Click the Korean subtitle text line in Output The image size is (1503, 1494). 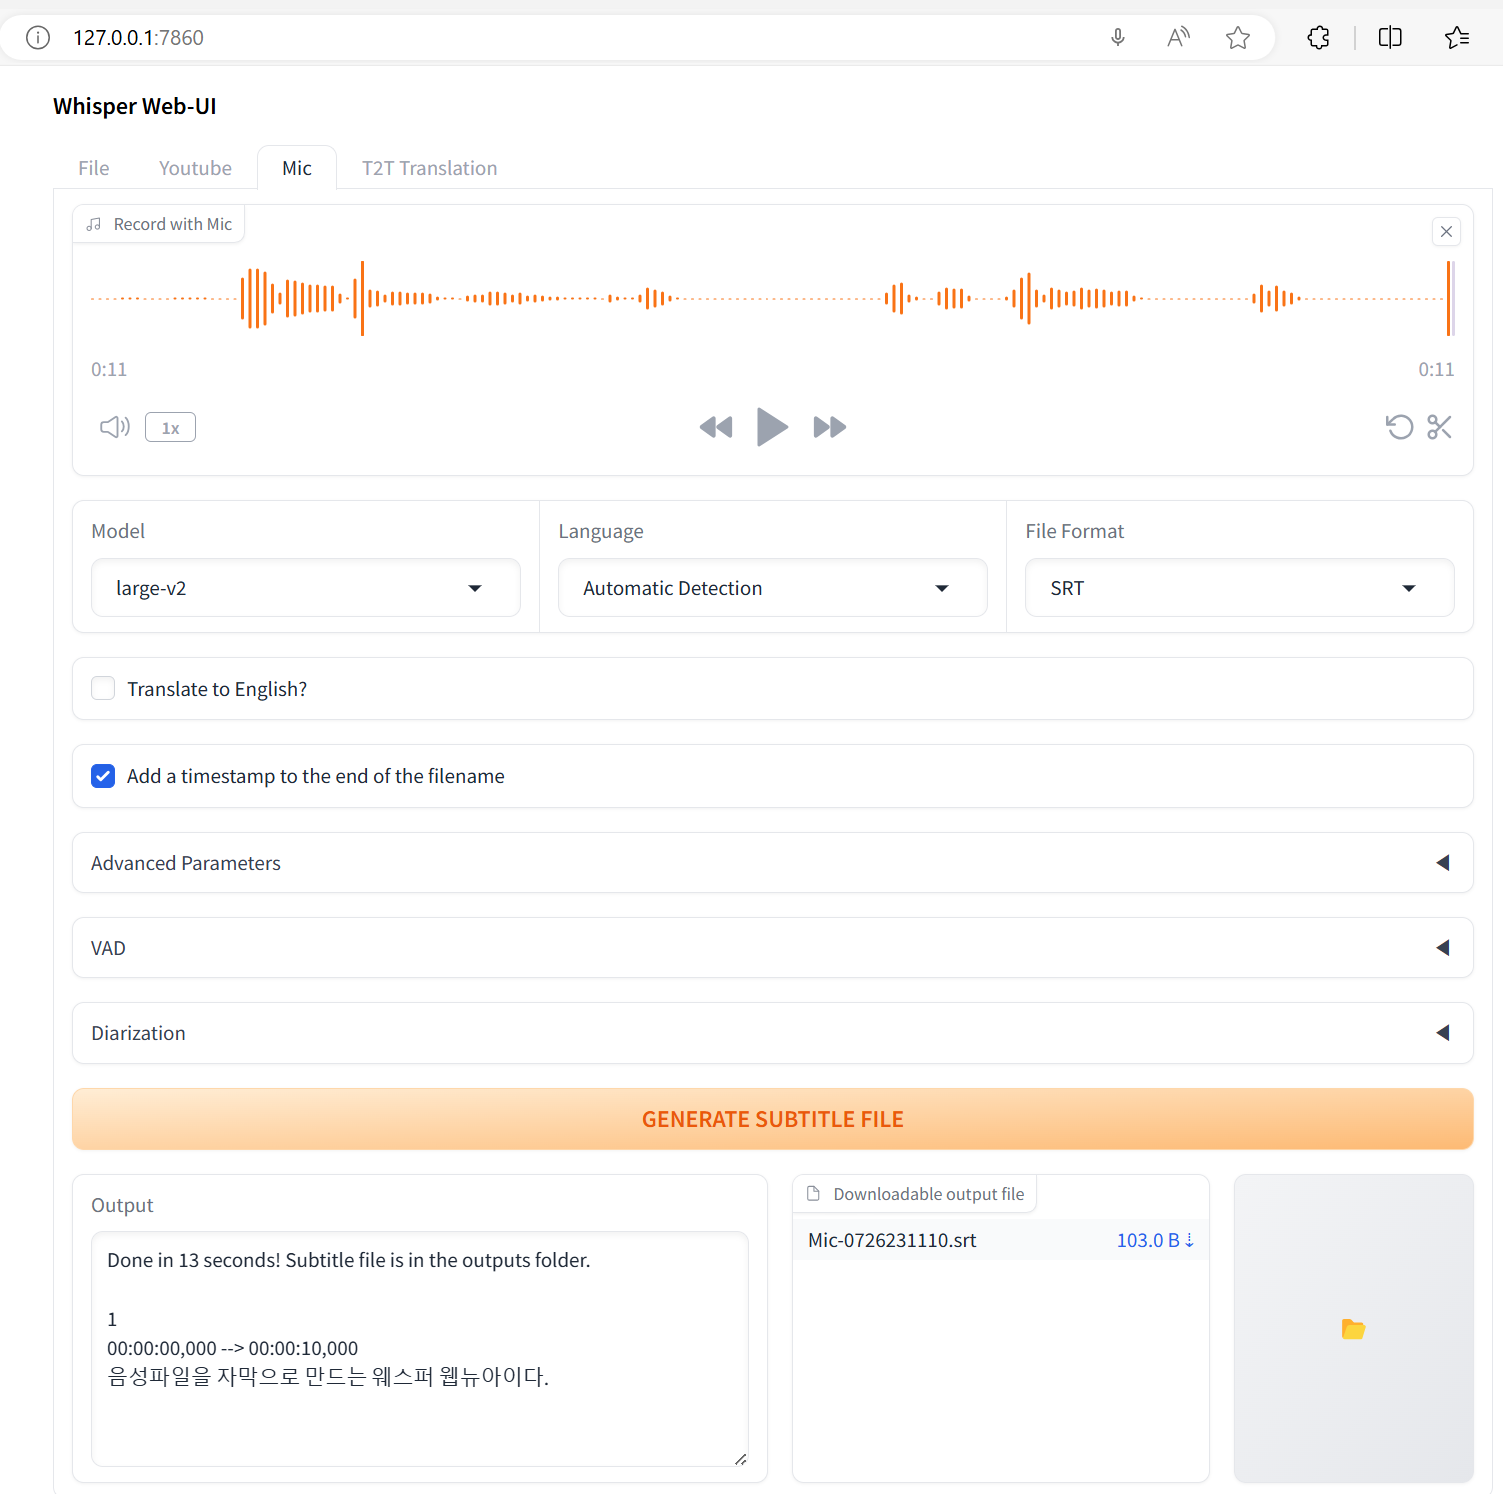coord(328,1377)
